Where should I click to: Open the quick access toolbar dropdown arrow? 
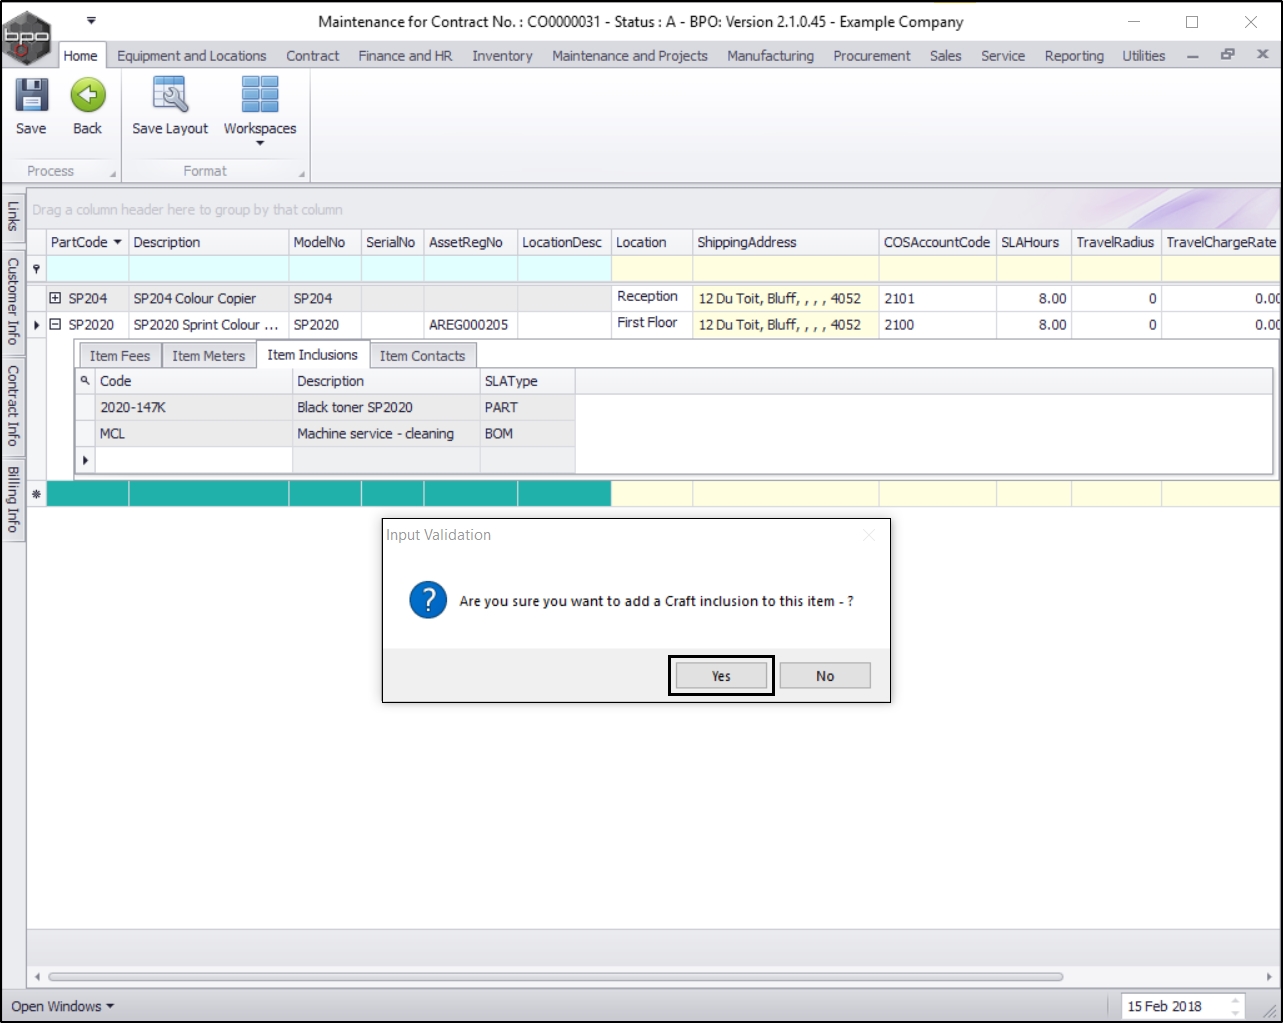click(x=91, y=20)
